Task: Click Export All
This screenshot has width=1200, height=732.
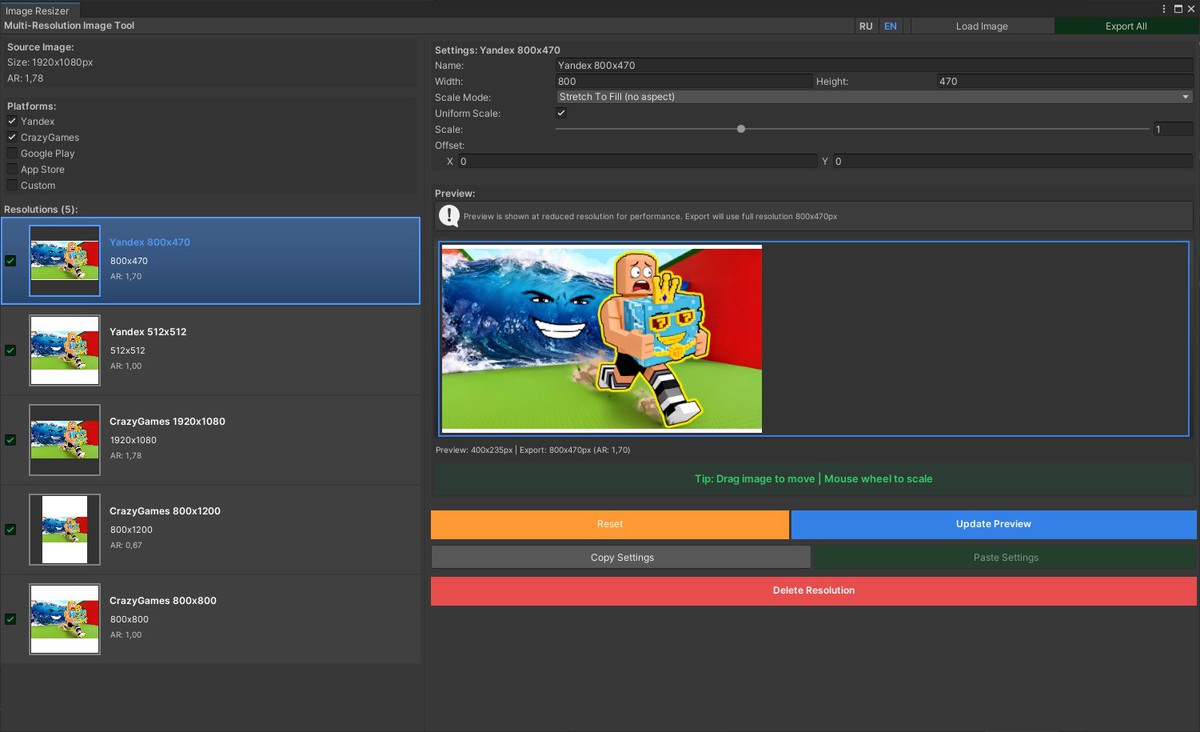Action: (x=1126, y=26)
